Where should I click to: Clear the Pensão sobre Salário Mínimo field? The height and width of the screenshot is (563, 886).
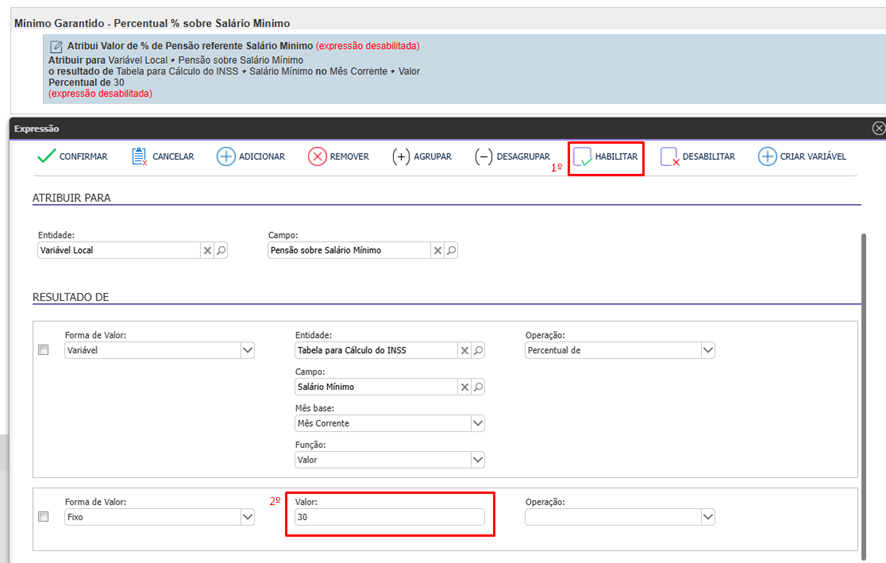(438, 251)
